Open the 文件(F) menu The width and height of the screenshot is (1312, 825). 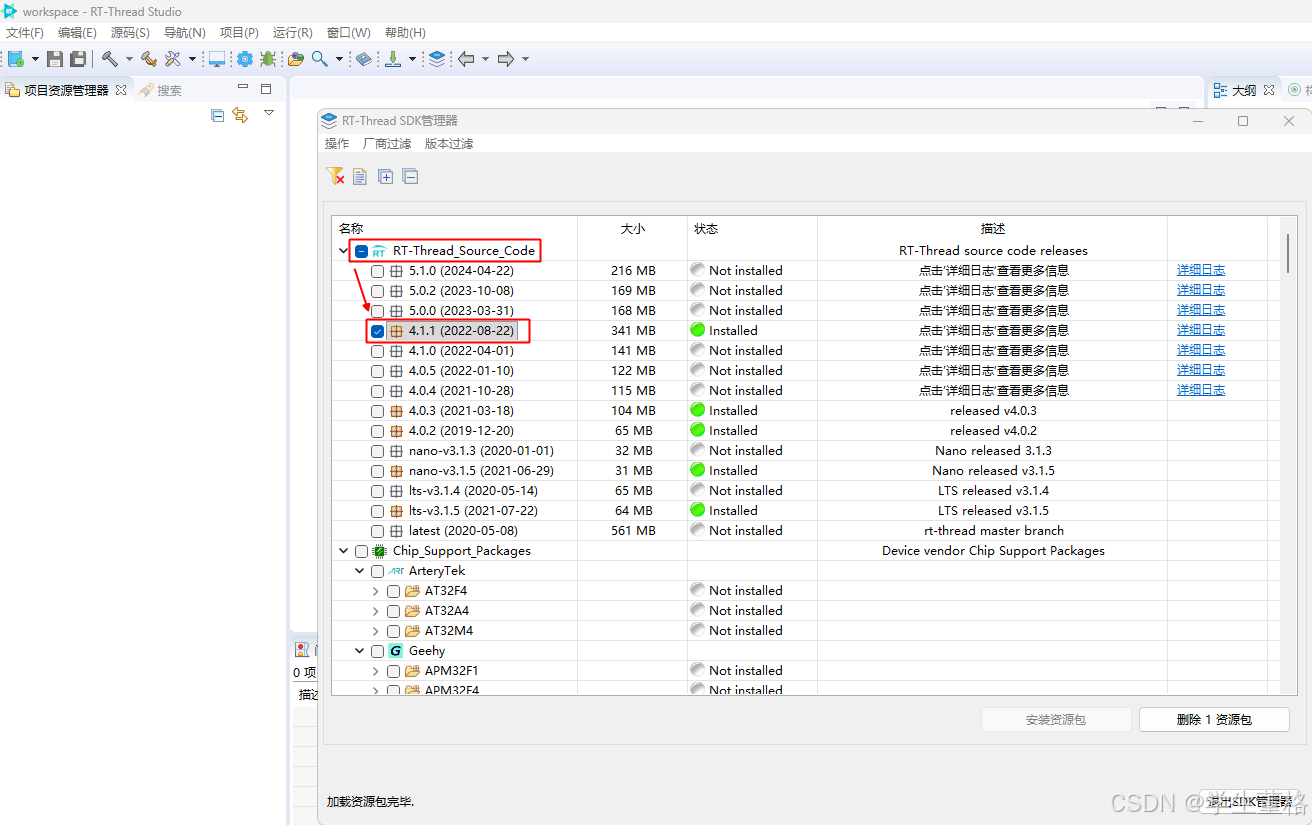(x=25, y=33)
